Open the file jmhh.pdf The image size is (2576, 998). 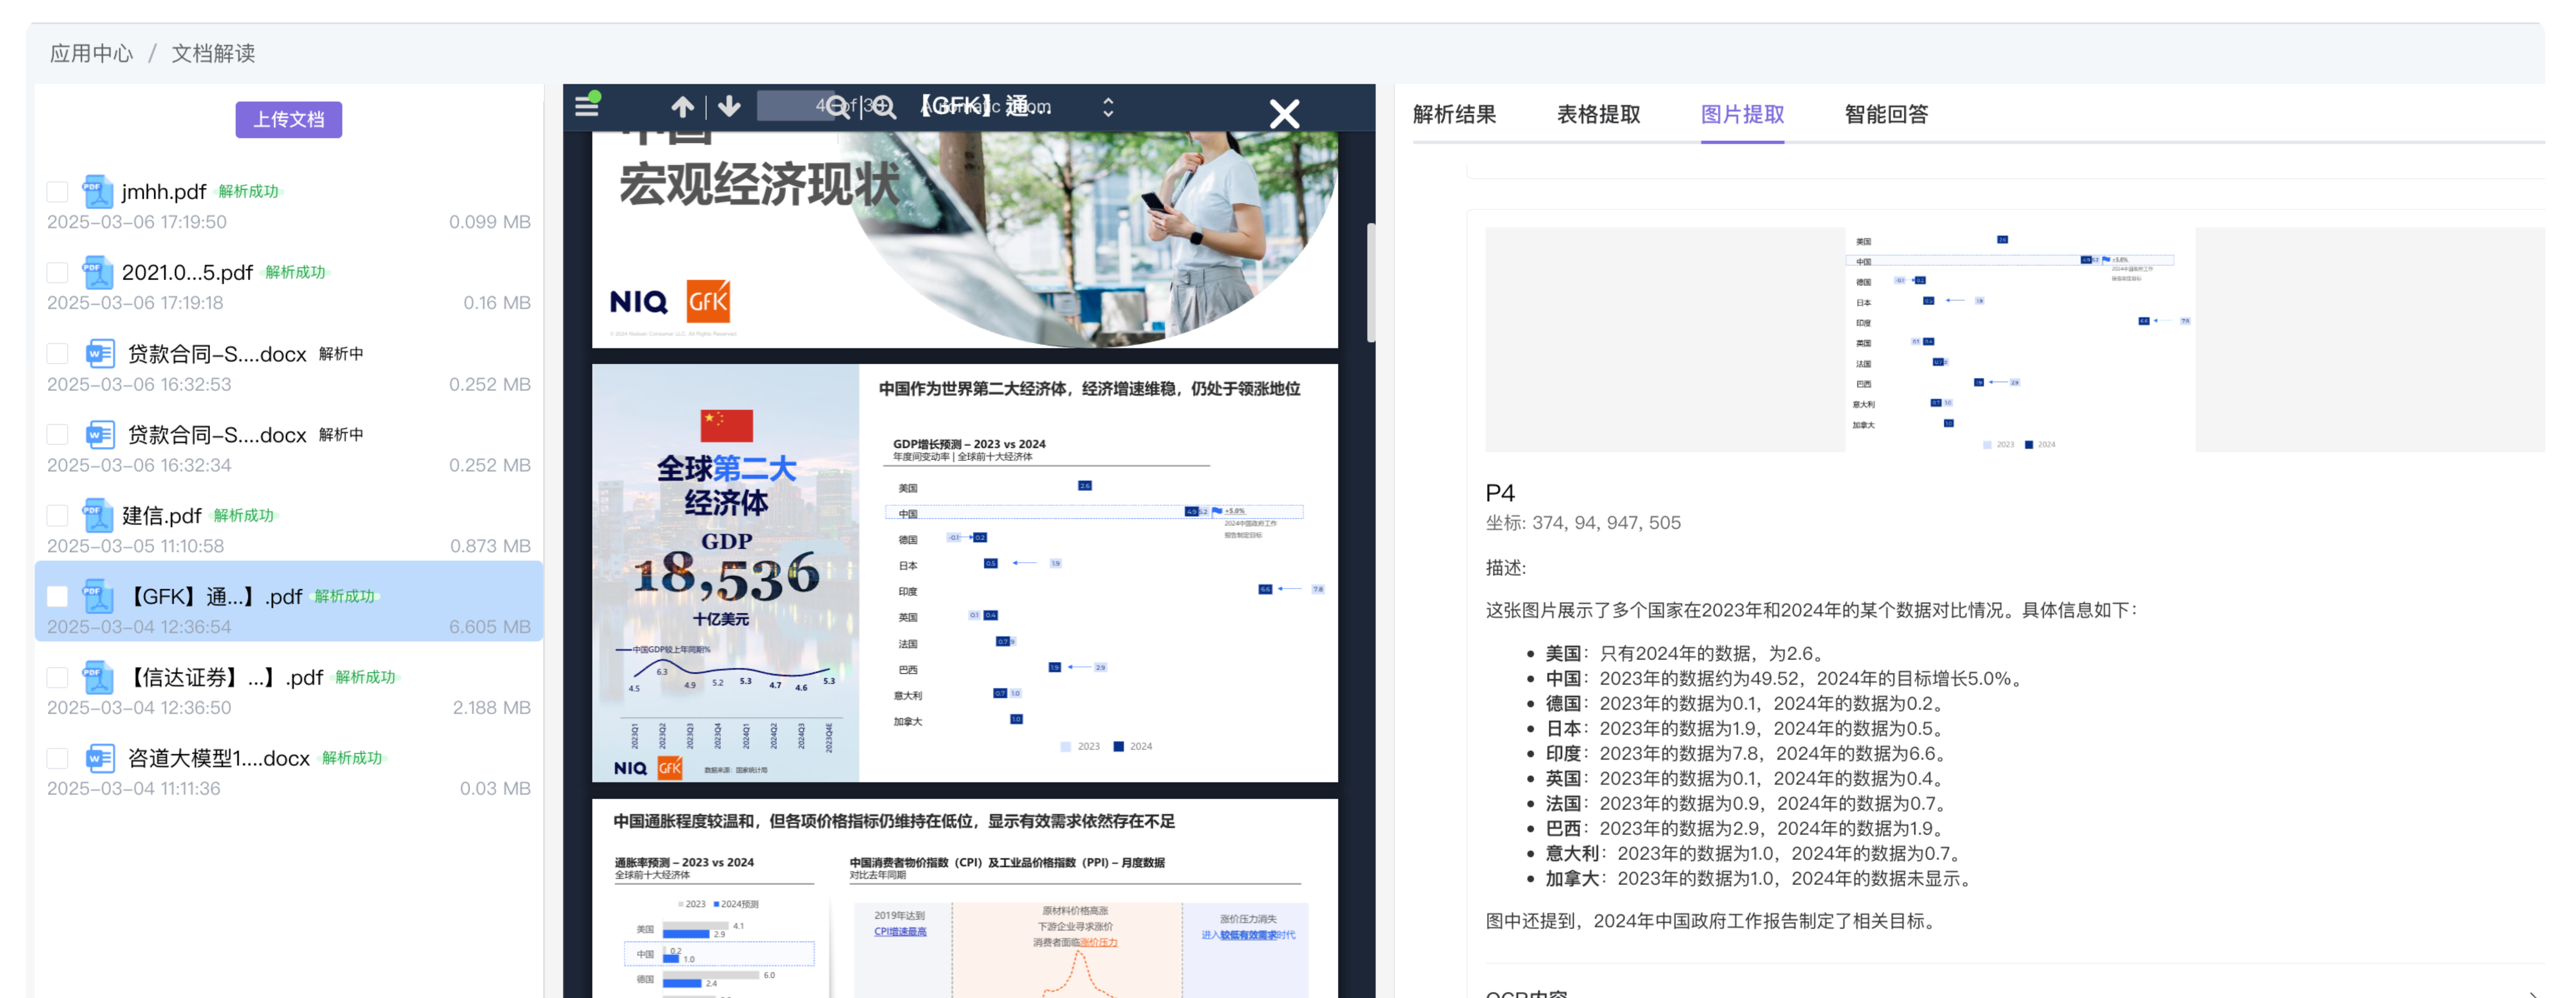(164, 191)
